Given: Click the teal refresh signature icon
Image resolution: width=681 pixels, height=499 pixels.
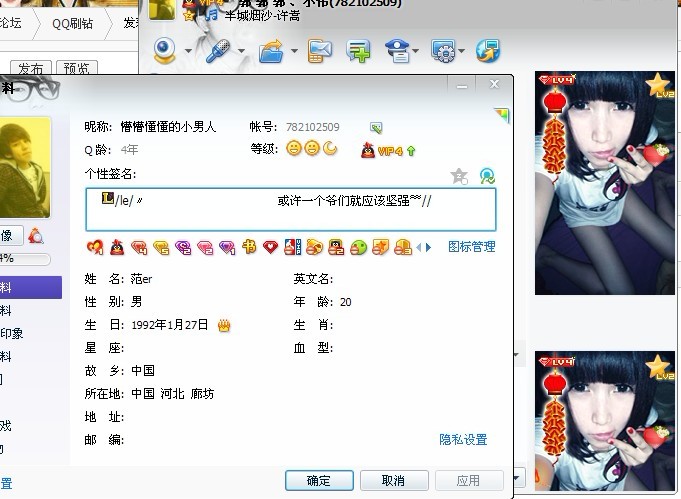Looking at the screenshot, I should 487,176.
